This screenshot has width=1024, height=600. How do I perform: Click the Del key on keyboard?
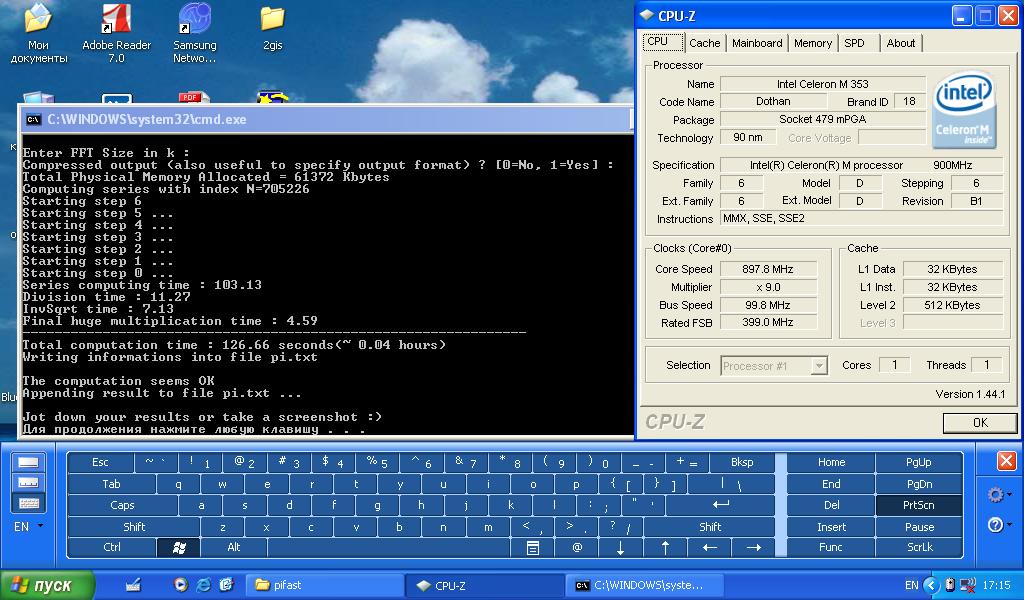(x=831, y=505)
